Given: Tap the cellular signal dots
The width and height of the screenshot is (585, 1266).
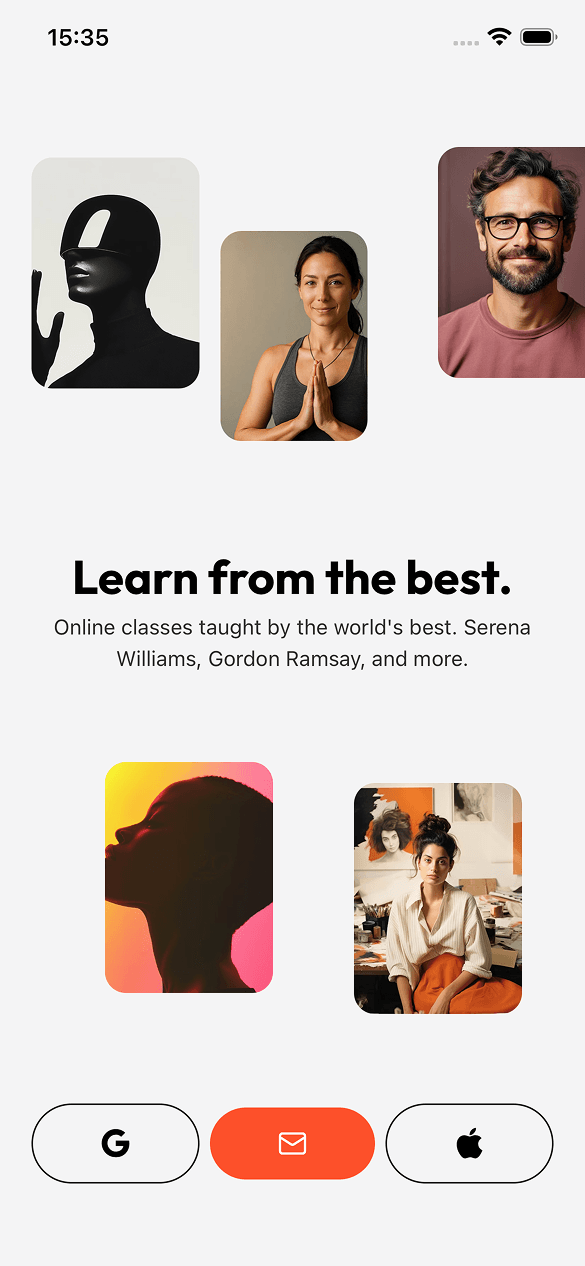Looking at the screenshot, I should pos(466,43).
